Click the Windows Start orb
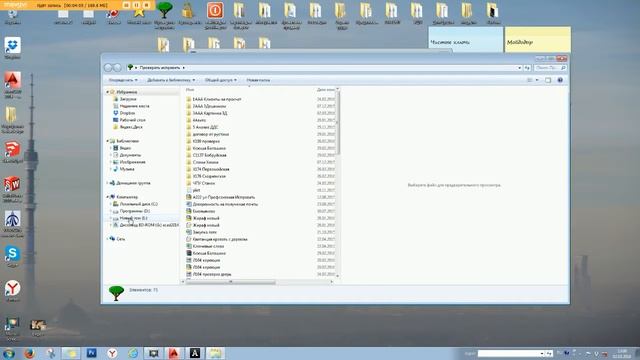Viewport: 640px width, 360px height. click(x=9, y=353)
